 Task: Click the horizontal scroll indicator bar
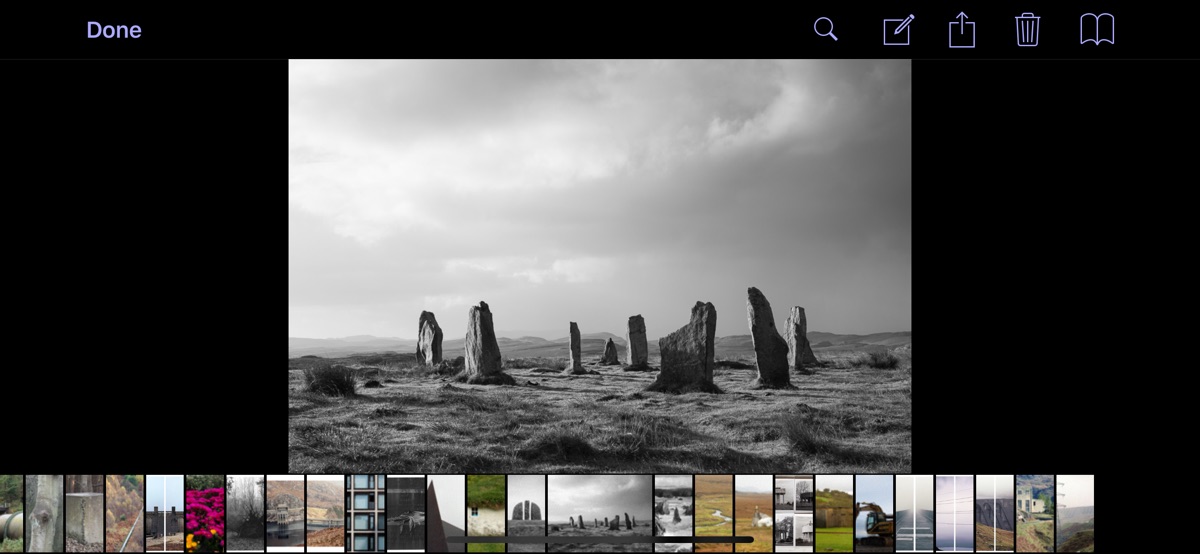(x=600, y=540)
